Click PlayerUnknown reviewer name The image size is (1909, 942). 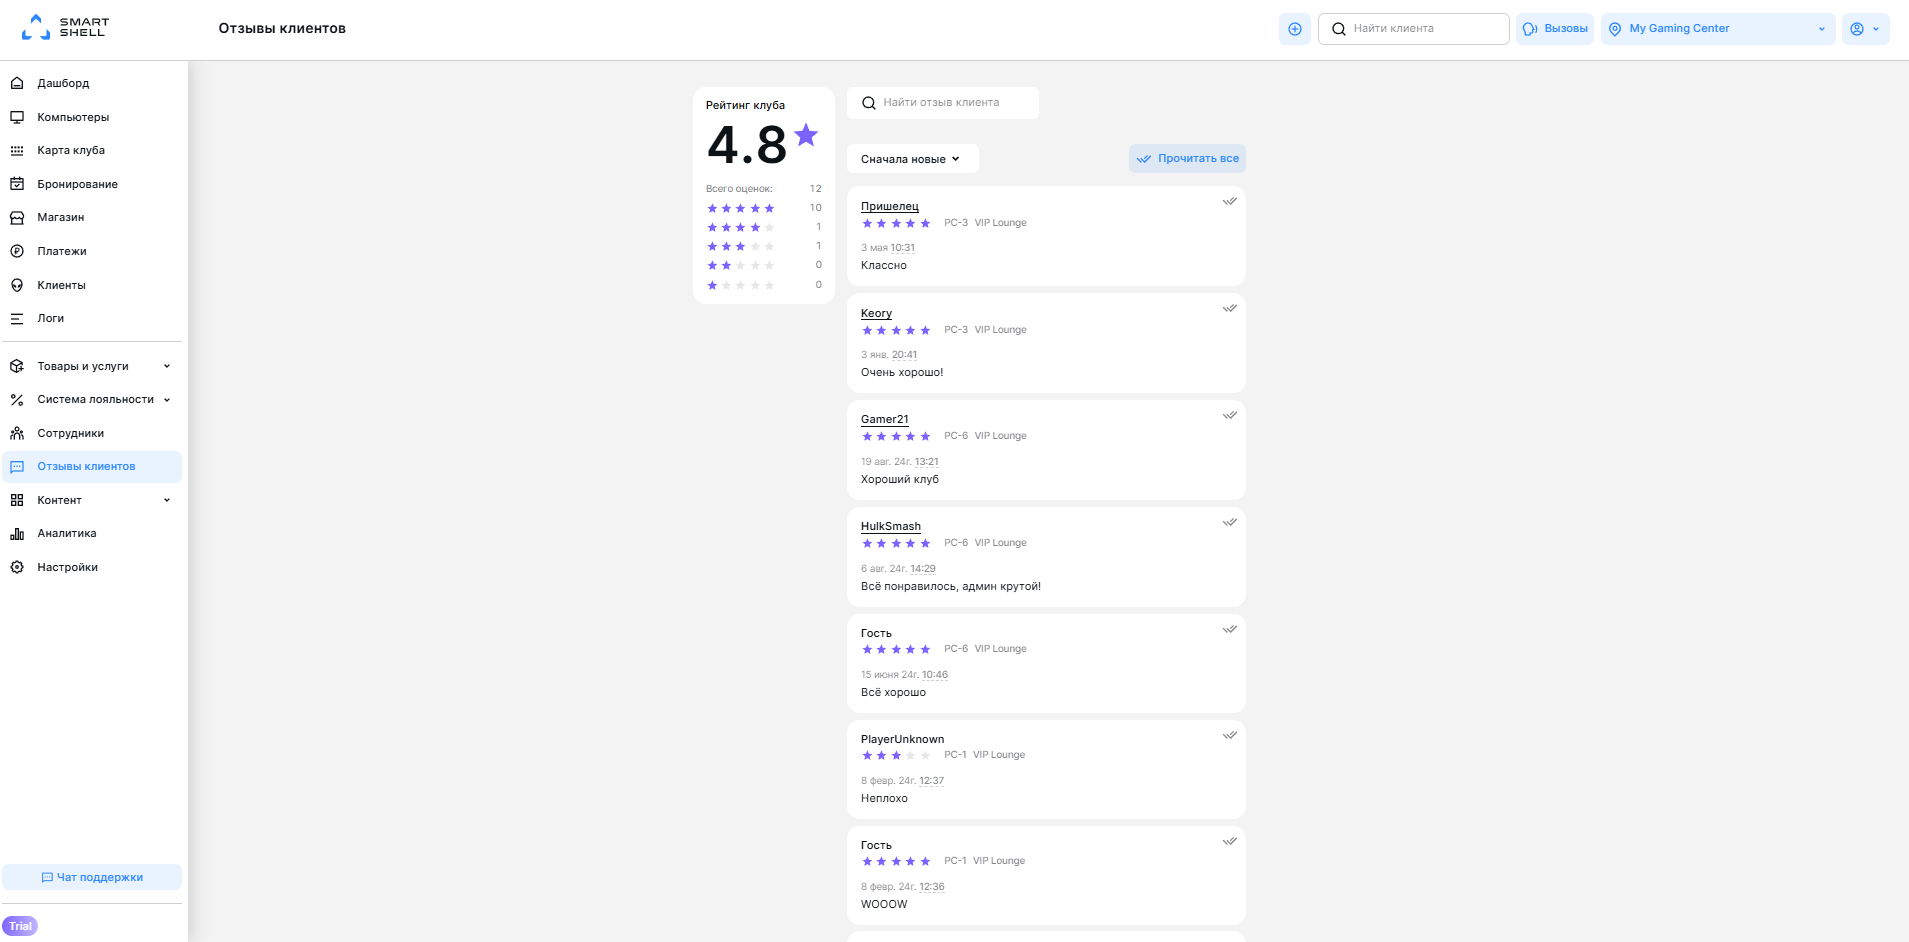coord(902,739)
